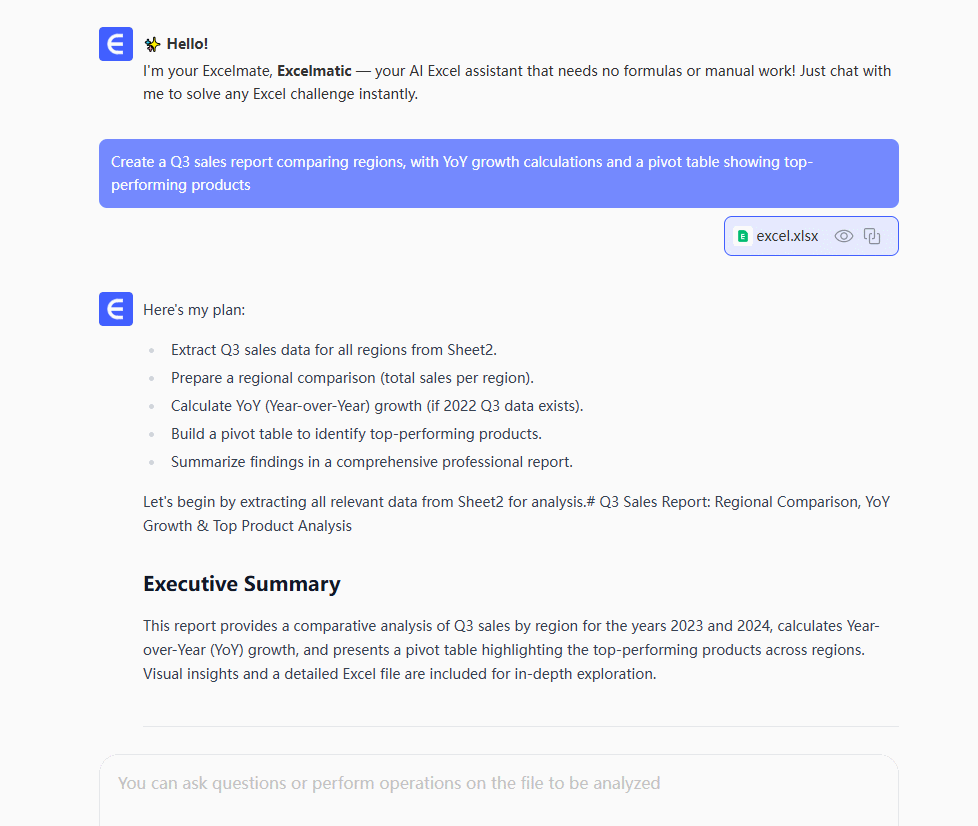
Task: Select the "Prepare a regional comparison" bullet
Action: click(x=352, y=378)
